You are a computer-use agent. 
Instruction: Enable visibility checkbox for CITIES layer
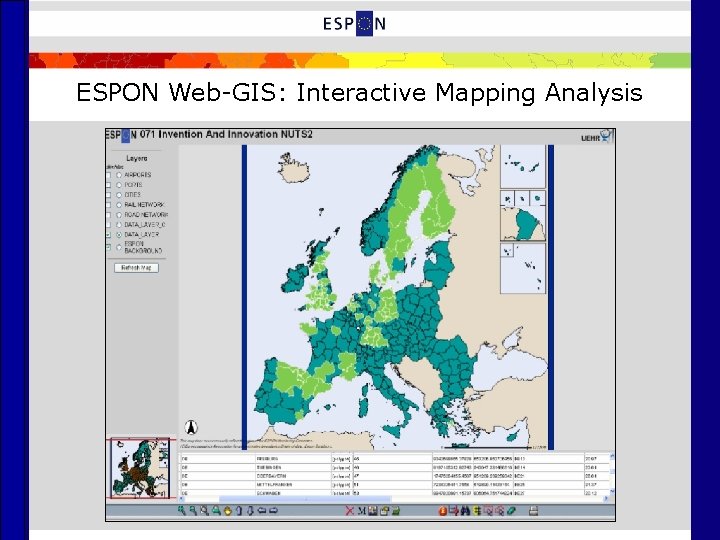tap(108, 195)
